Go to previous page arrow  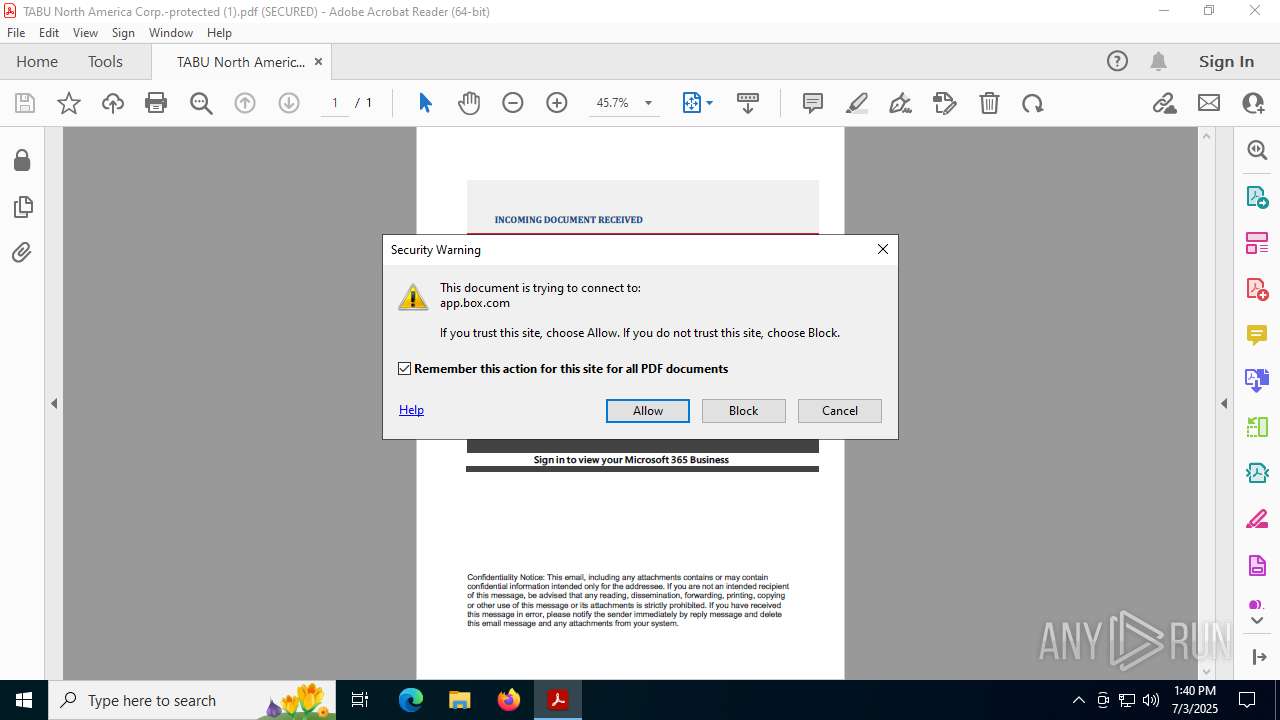pos(245,103)
